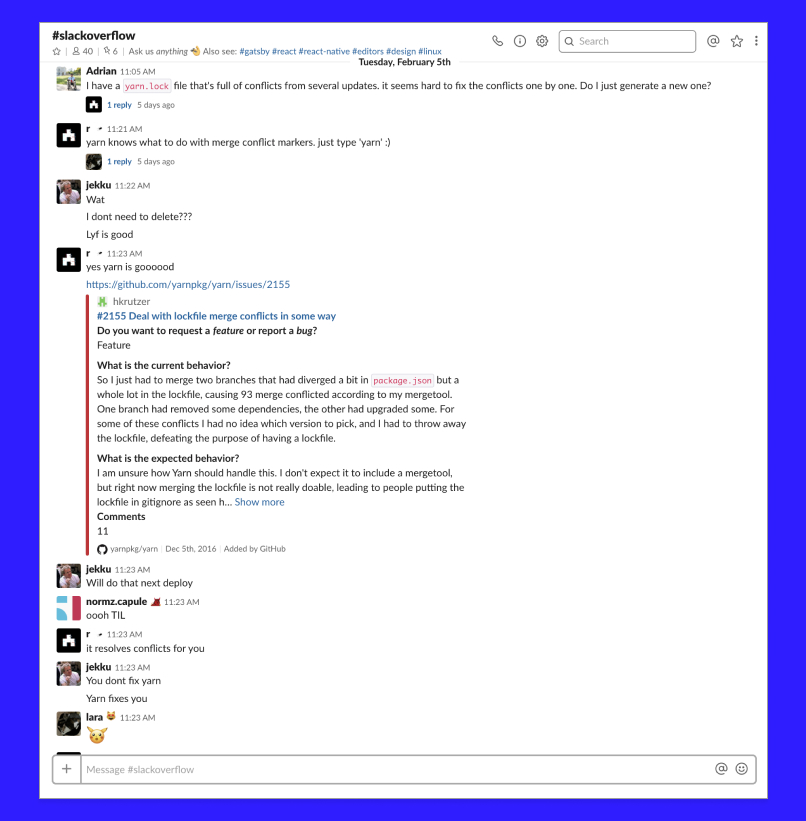Star the #slackoverflow channel
The image size is (806, 821).
pyautogui.click(x=57, y=51)
